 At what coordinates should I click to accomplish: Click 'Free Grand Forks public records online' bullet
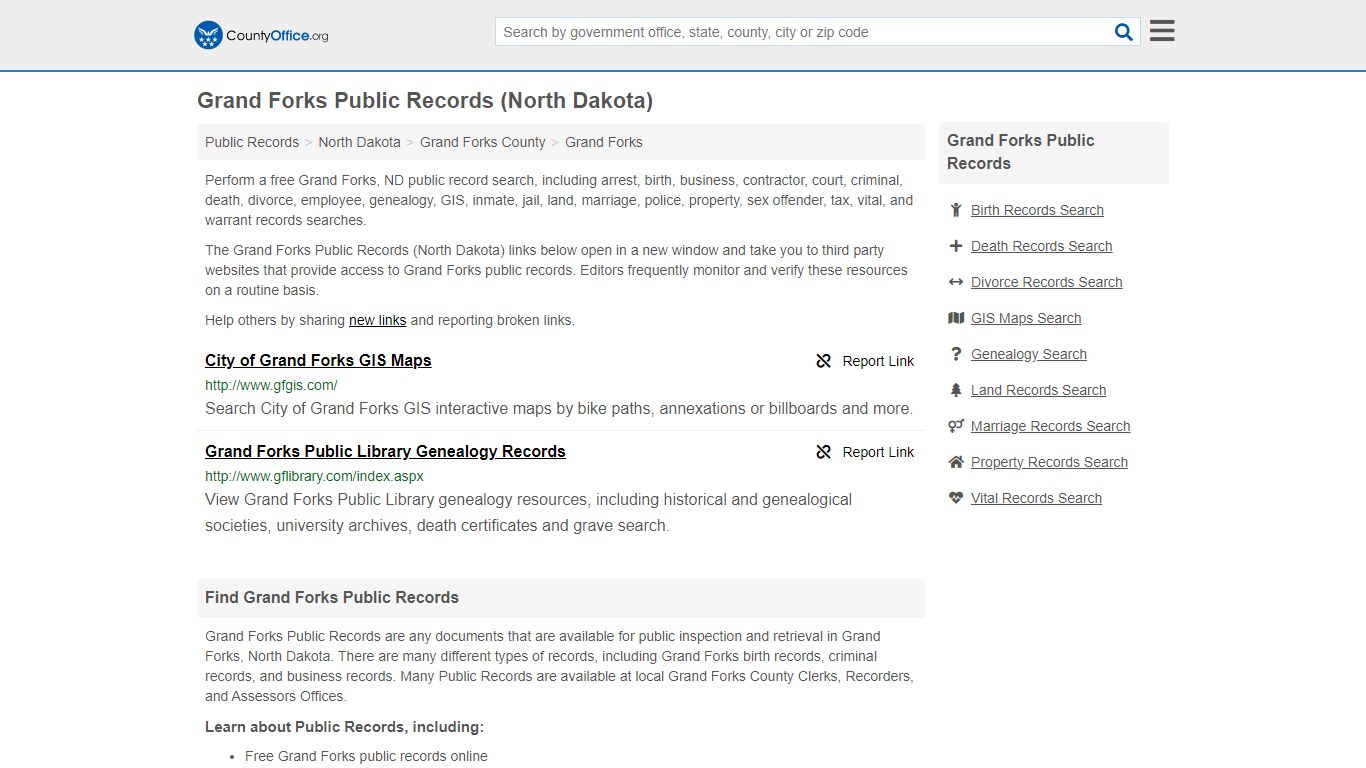[366, 756]
